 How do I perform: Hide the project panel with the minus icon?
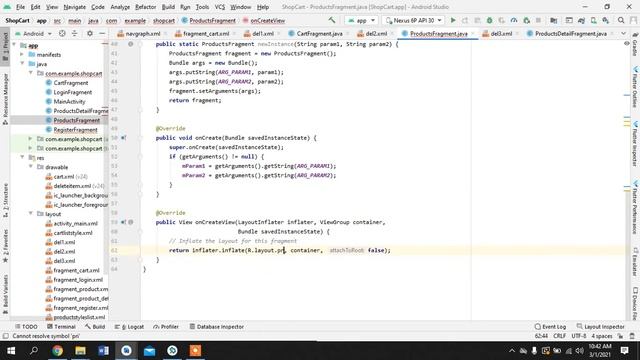coord(102,33)
